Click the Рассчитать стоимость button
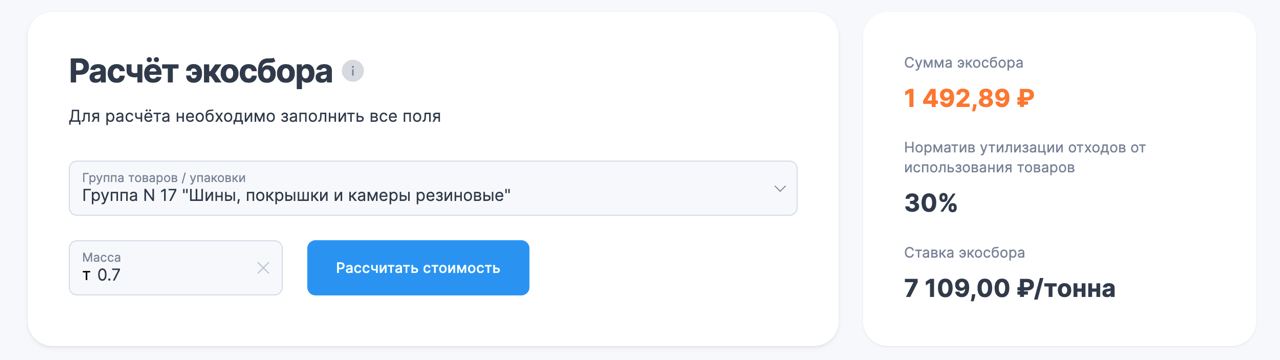1280x360 pixels. tap(418, 268)
